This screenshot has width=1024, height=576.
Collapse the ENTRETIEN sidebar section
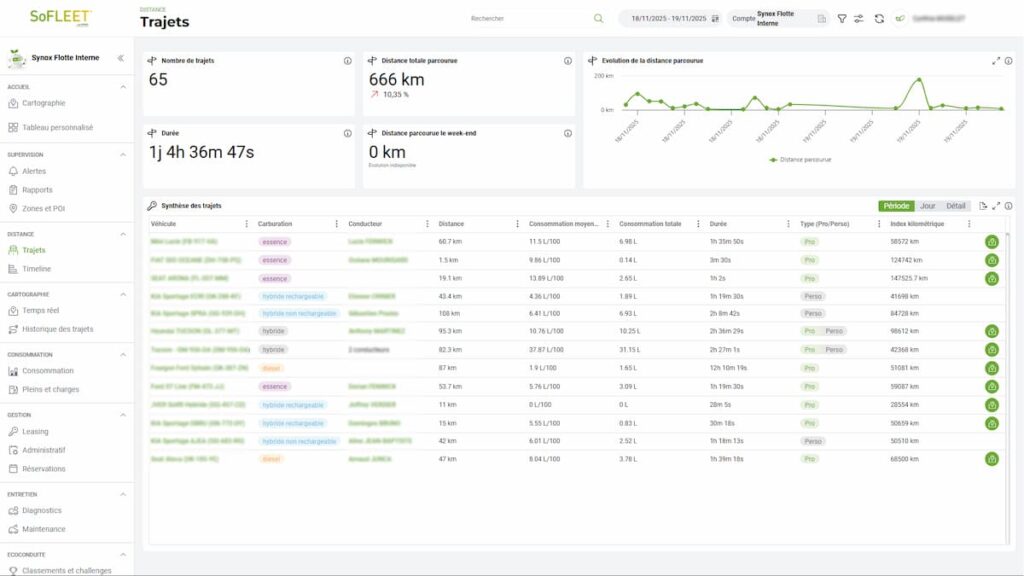tap(123, 494)
